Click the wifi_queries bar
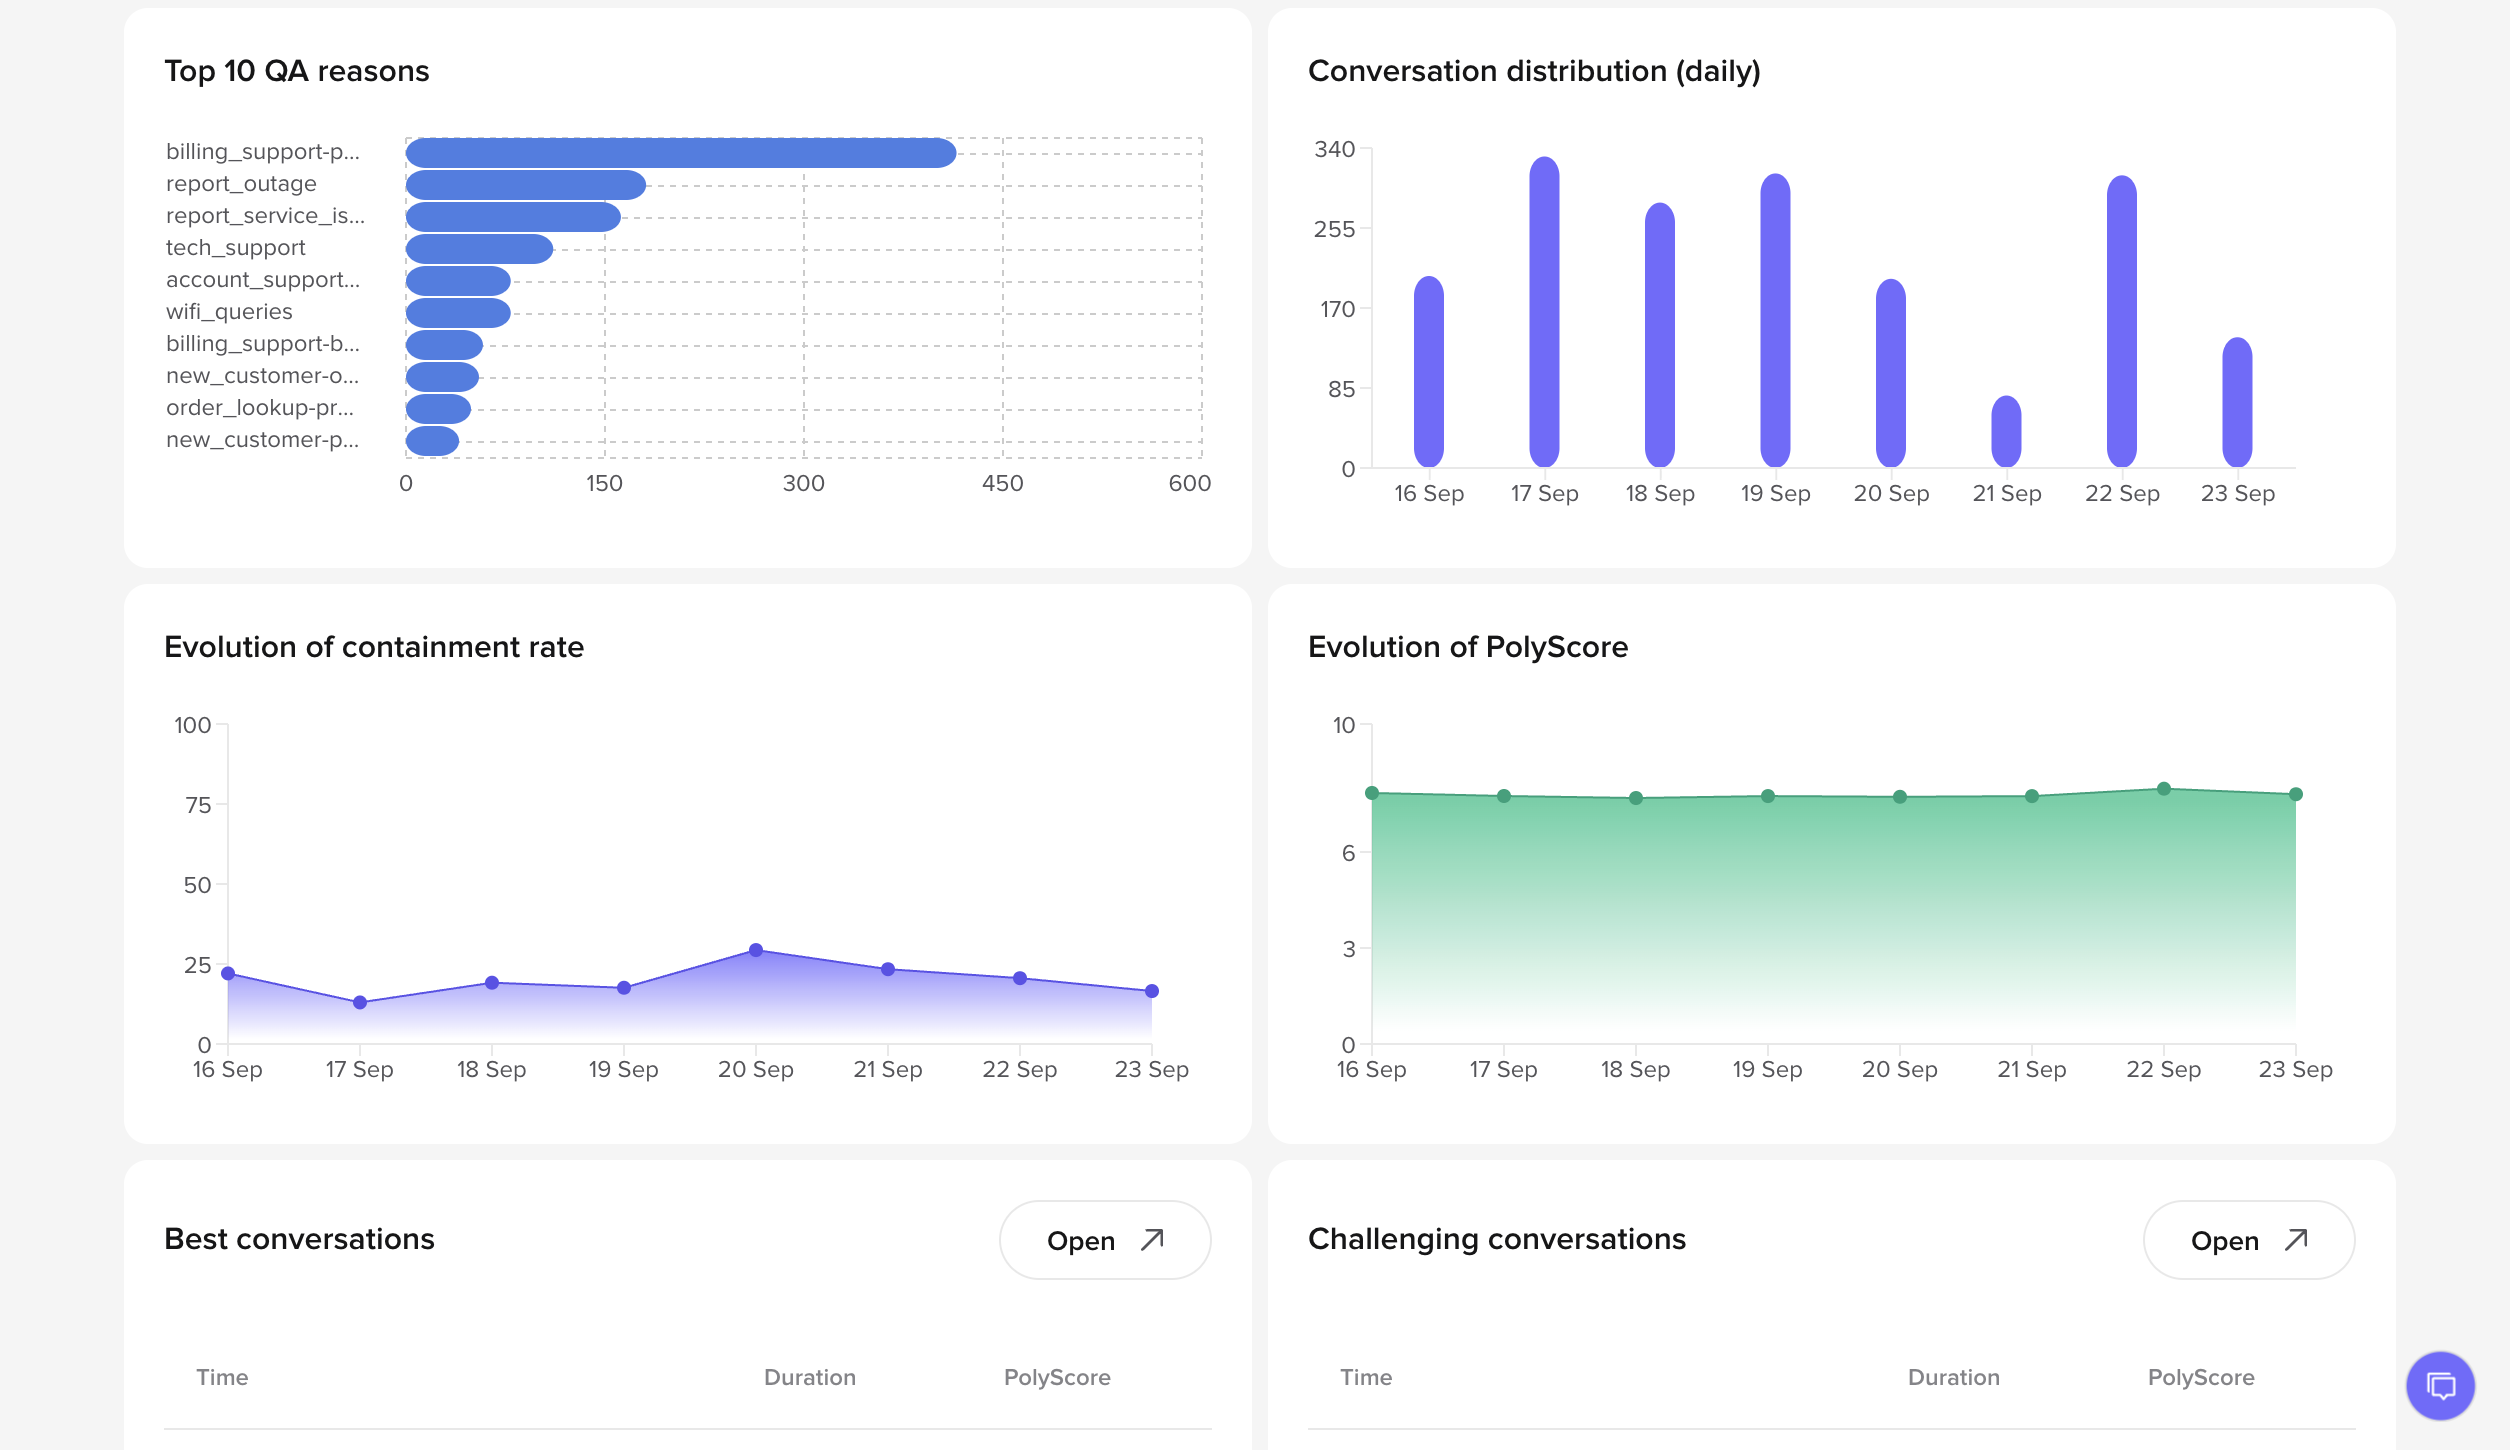This screenshot has height=1450, width=2510. (x=458, y=313)
